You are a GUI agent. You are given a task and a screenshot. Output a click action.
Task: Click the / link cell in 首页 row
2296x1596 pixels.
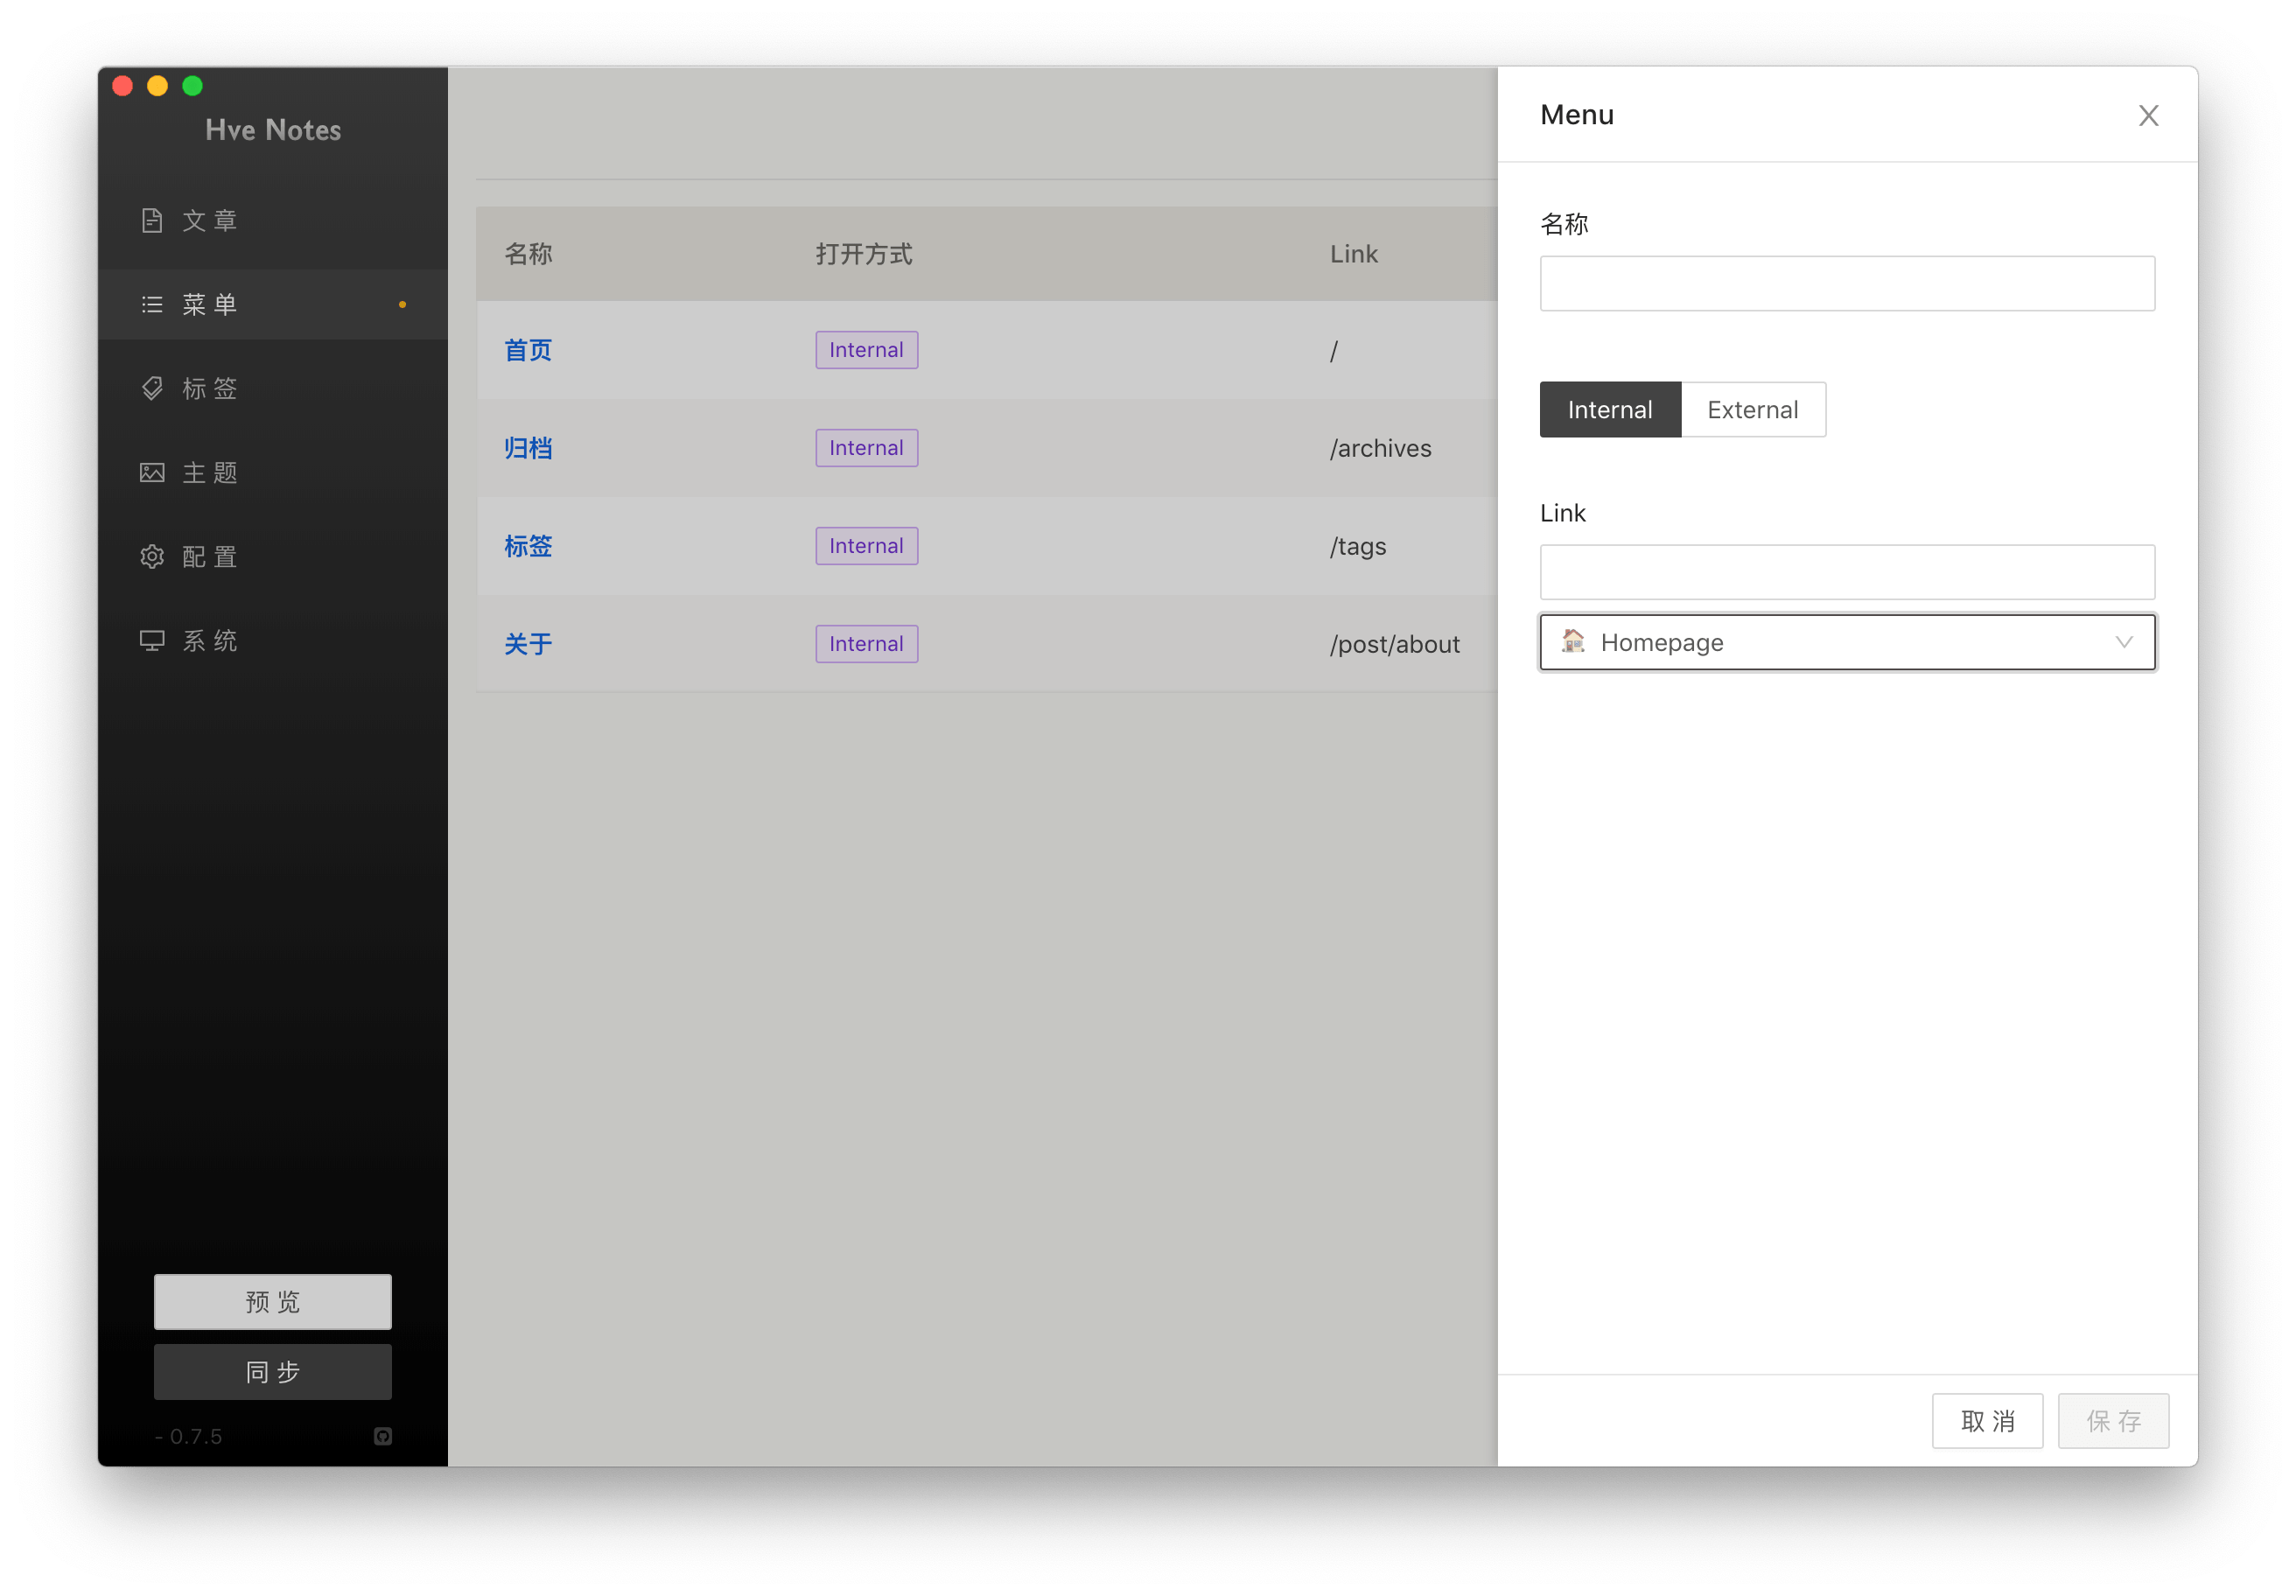pyautogui.click(x=1334, y=350)
